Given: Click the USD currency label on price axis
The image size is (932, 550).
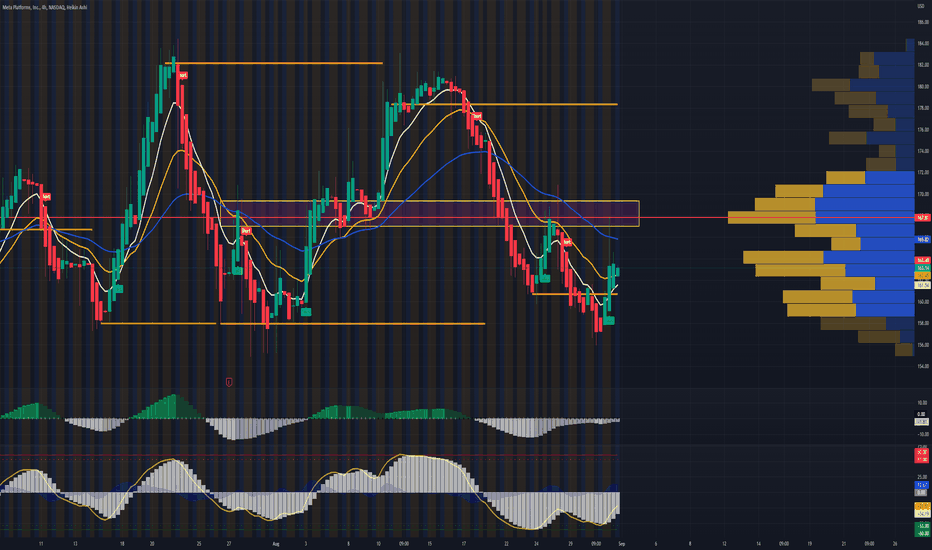Looking at the screenshot, I should pos(922,7).
